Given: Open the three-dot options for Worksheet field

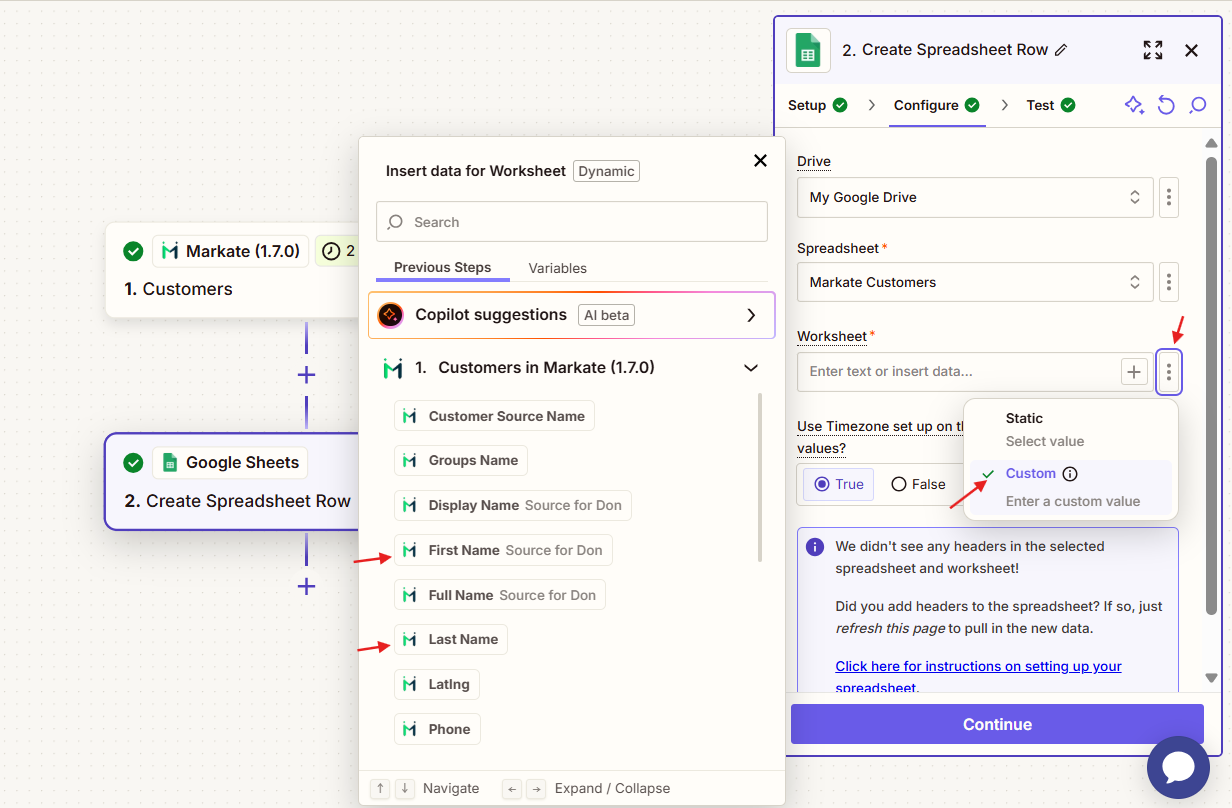Looking at the screenshot, I should [1169, 372].
